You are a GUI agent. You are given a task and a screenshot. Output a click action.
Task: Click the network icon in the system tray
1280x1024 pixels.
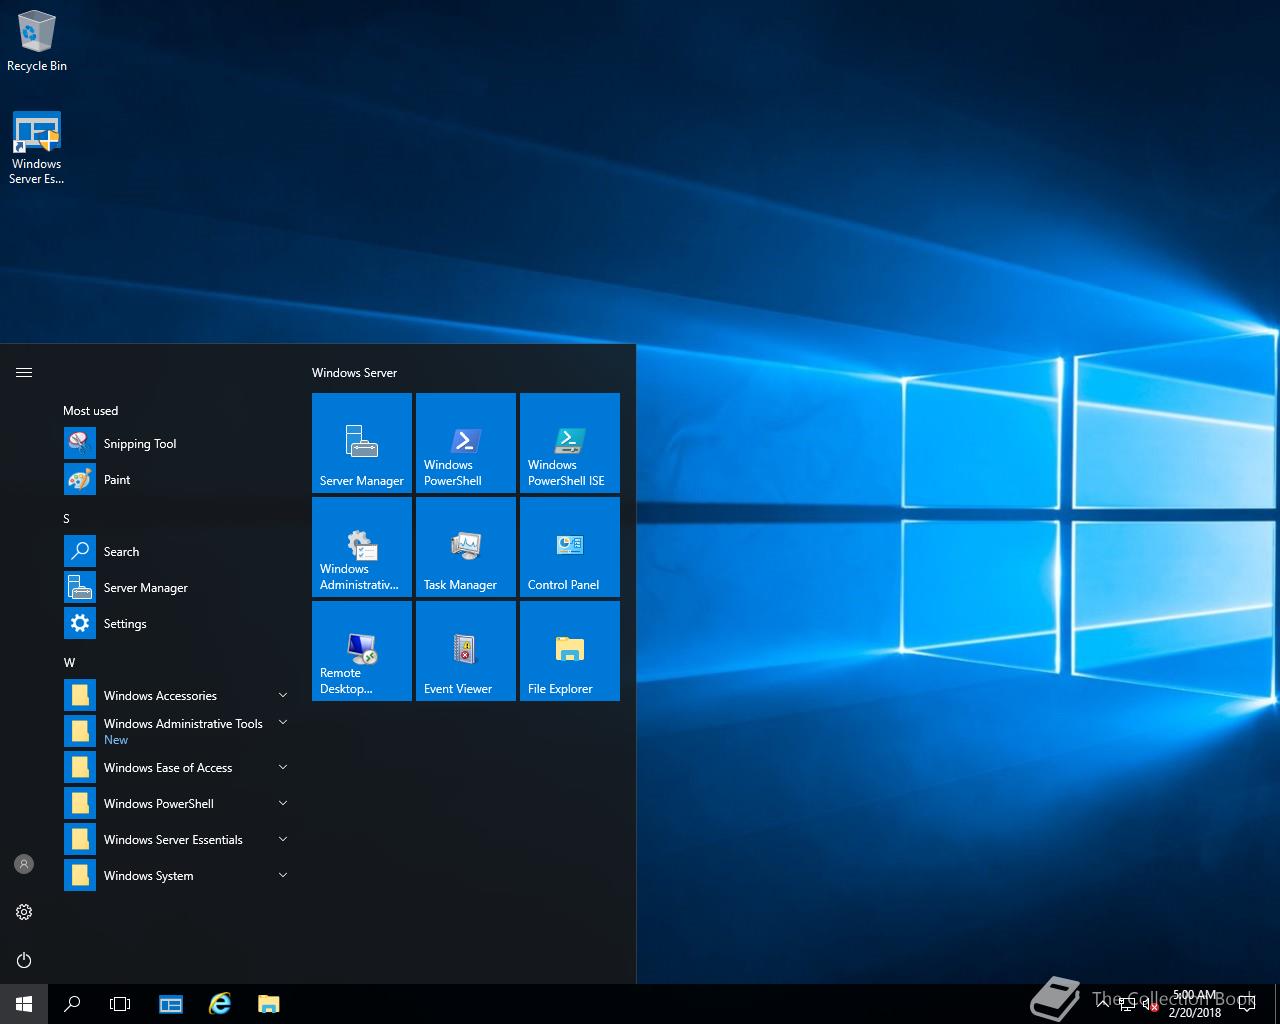tap(1127, 1005)
